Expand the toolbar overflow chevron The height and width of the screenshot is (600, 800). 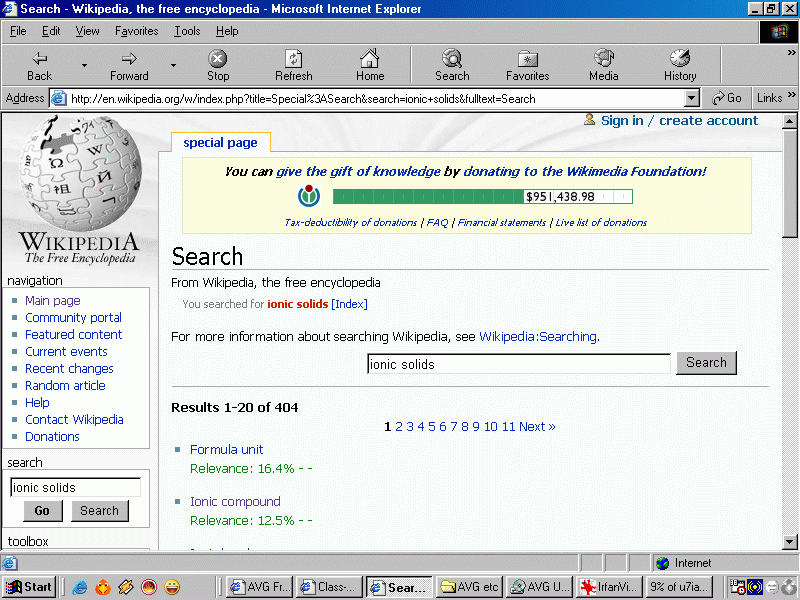(791, 53)
